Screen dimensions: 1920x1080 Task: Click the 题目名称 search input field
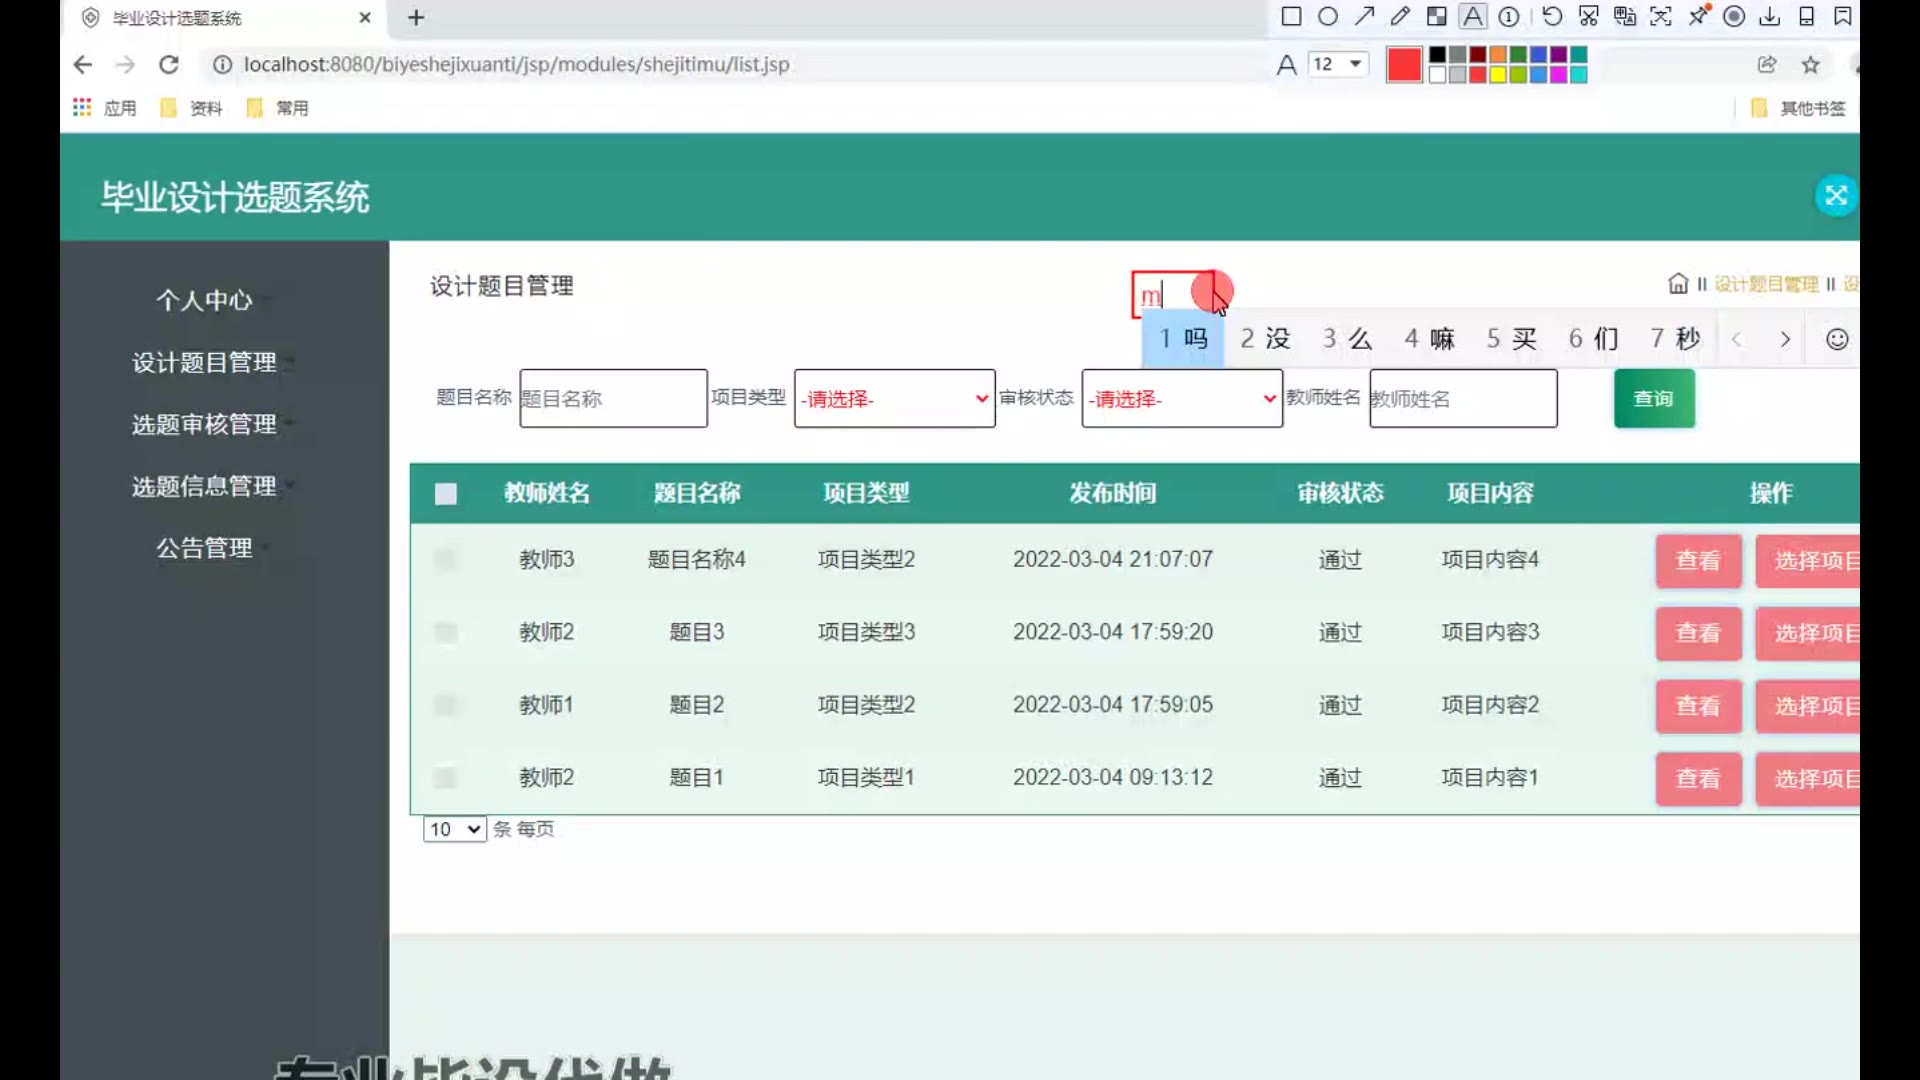(x=613, y=399)
